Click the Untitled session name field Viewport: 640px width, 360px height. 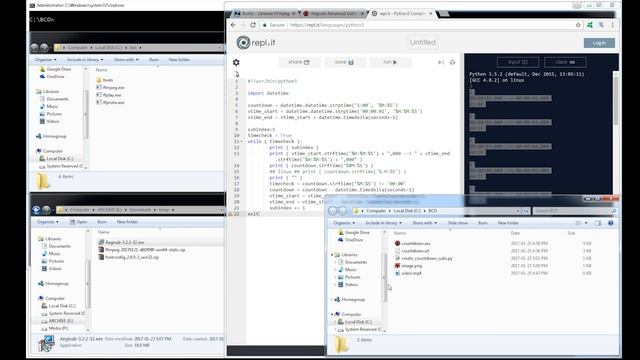422,42
